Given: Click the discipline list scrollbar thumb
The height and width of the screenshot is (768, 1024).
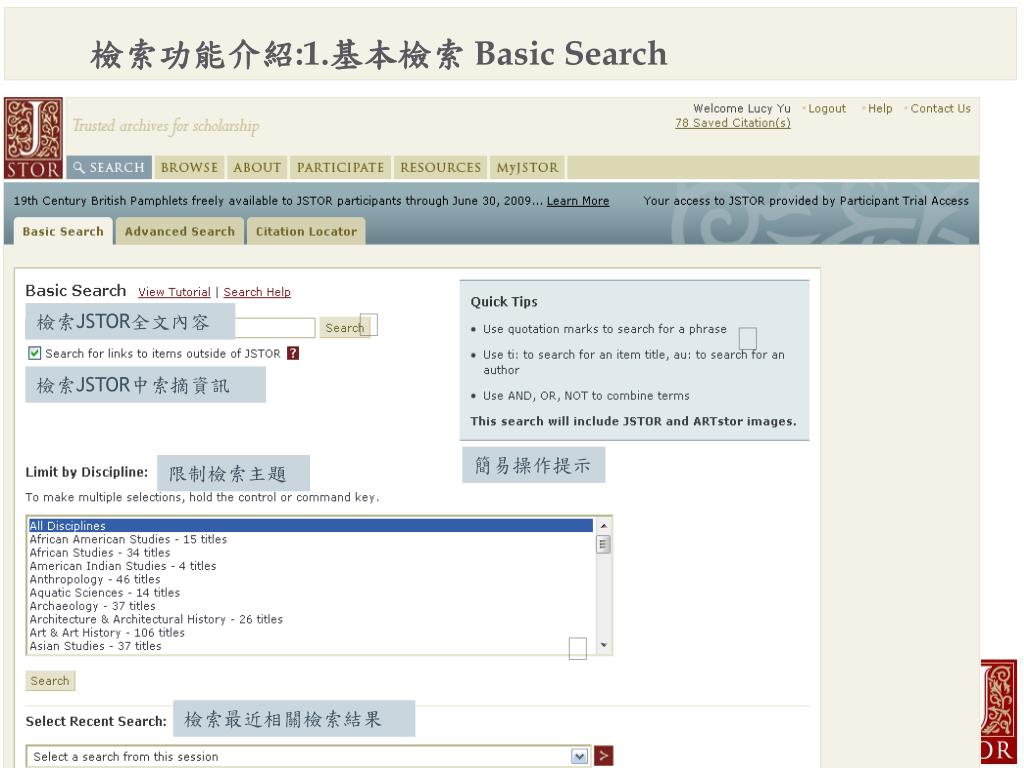Looking at the screenshot, I should point(603,544).
